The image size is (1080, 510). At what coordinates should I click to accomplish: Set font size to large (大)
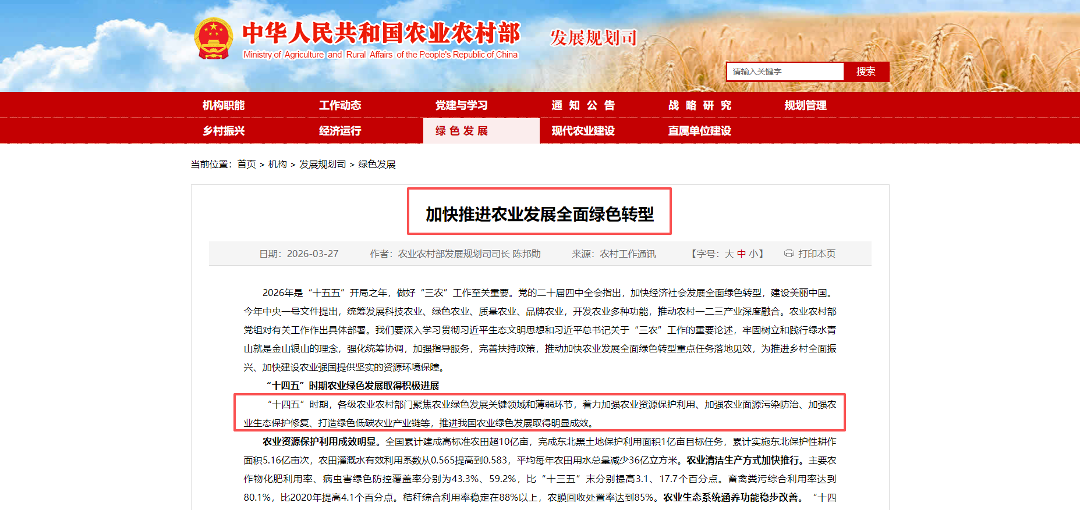(x=729, y=254)
